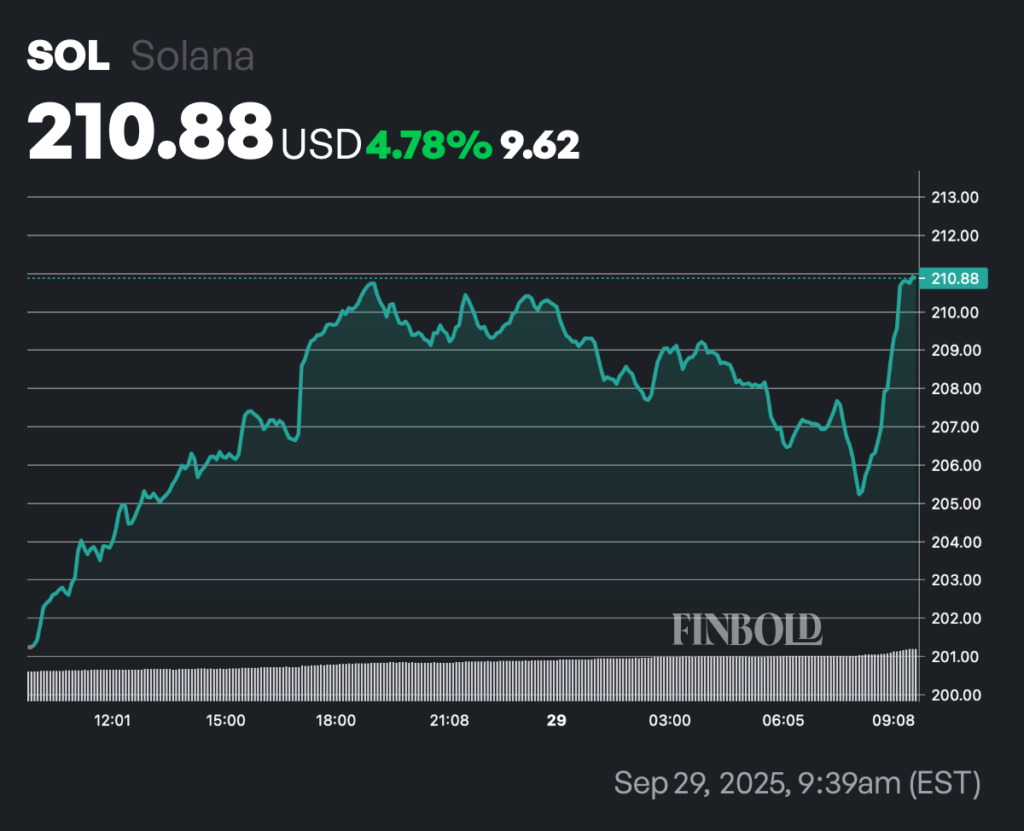Click the large 210.88 price figure

pyautogui.click(x=150, y=133)
